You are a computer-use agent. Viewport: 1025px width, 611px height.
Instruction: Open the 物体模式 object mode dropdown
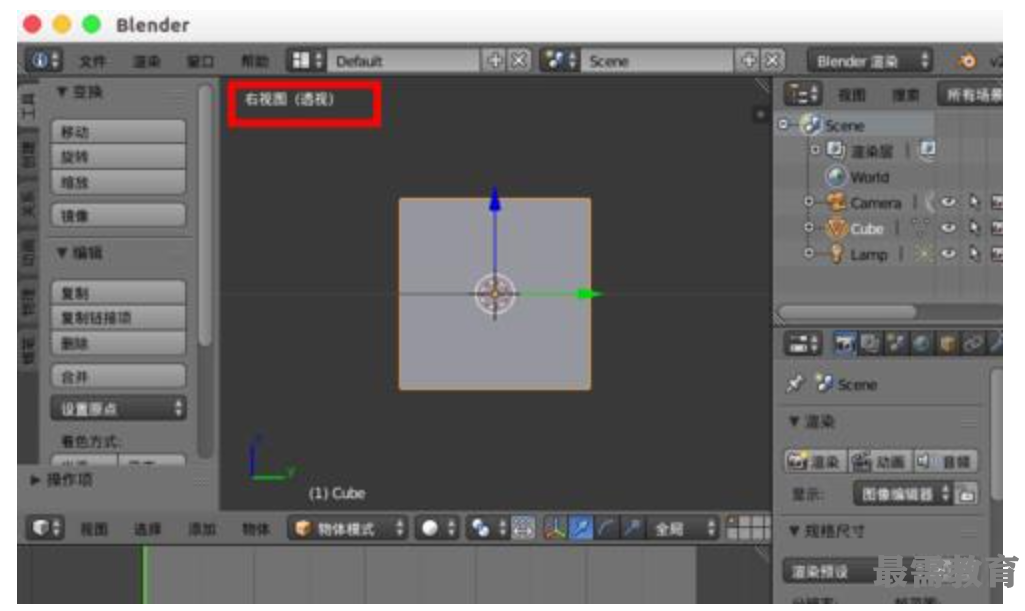(348, 528)
